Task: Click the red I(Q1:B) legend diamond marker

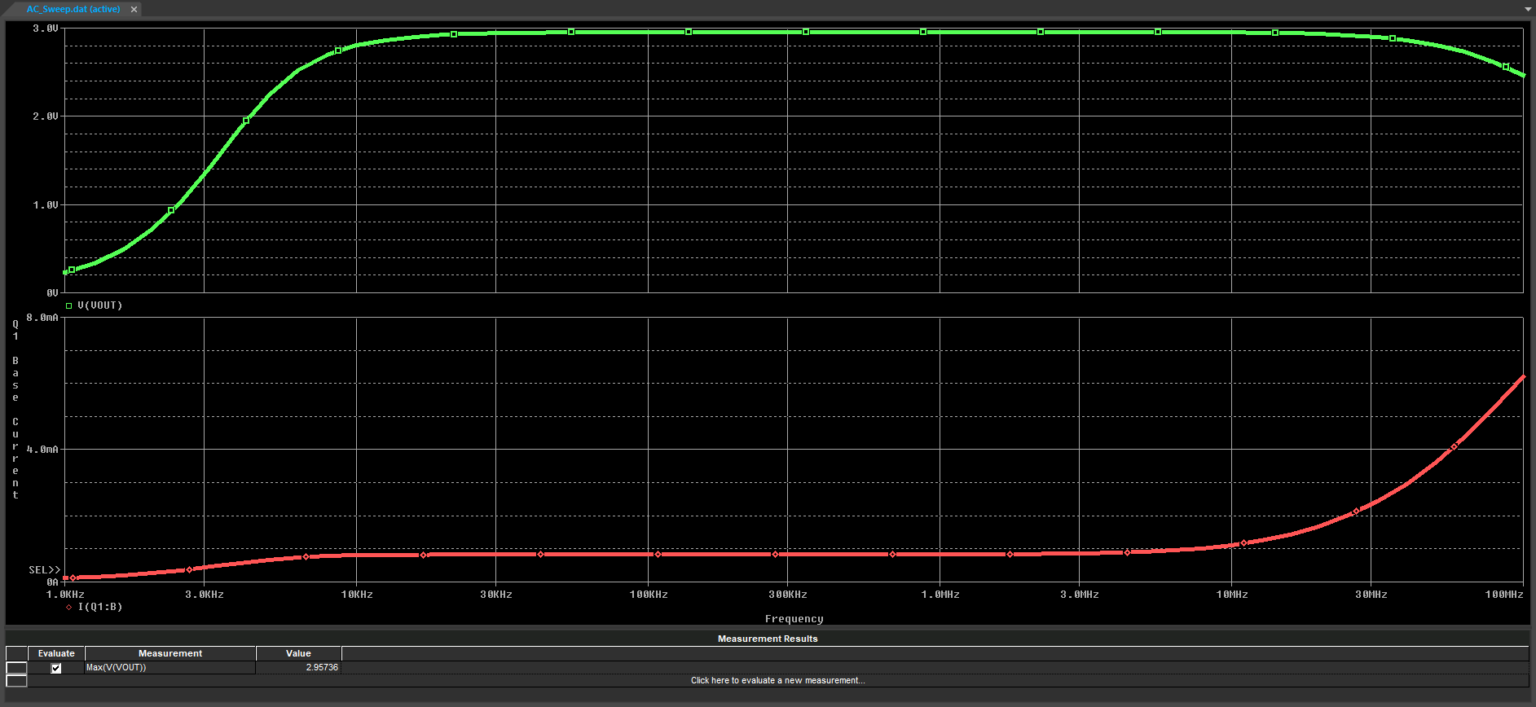Action: tap(69, 606)
